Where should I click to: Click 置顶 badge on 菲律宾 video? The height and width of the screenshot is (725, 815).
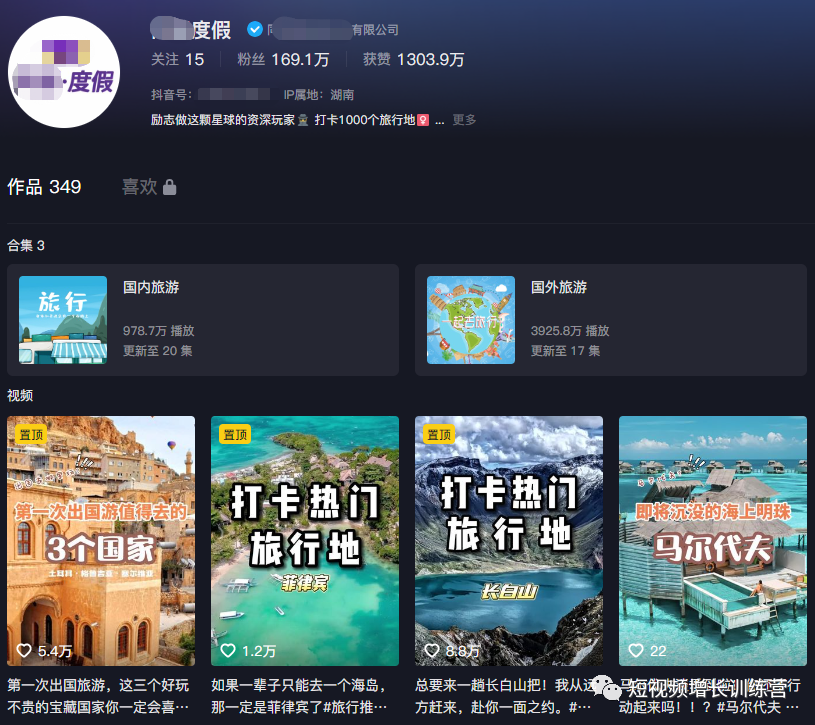[235, 434]
